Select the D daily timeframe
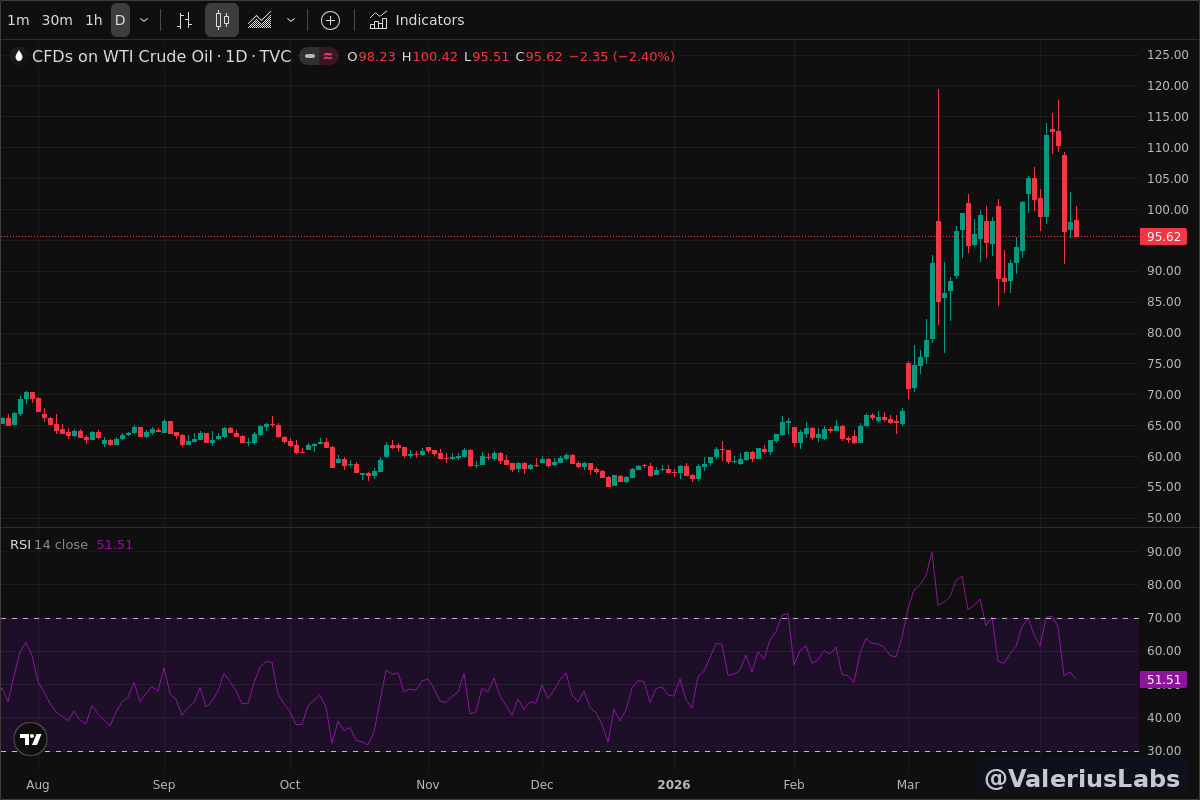 click(x=120, y=20)
